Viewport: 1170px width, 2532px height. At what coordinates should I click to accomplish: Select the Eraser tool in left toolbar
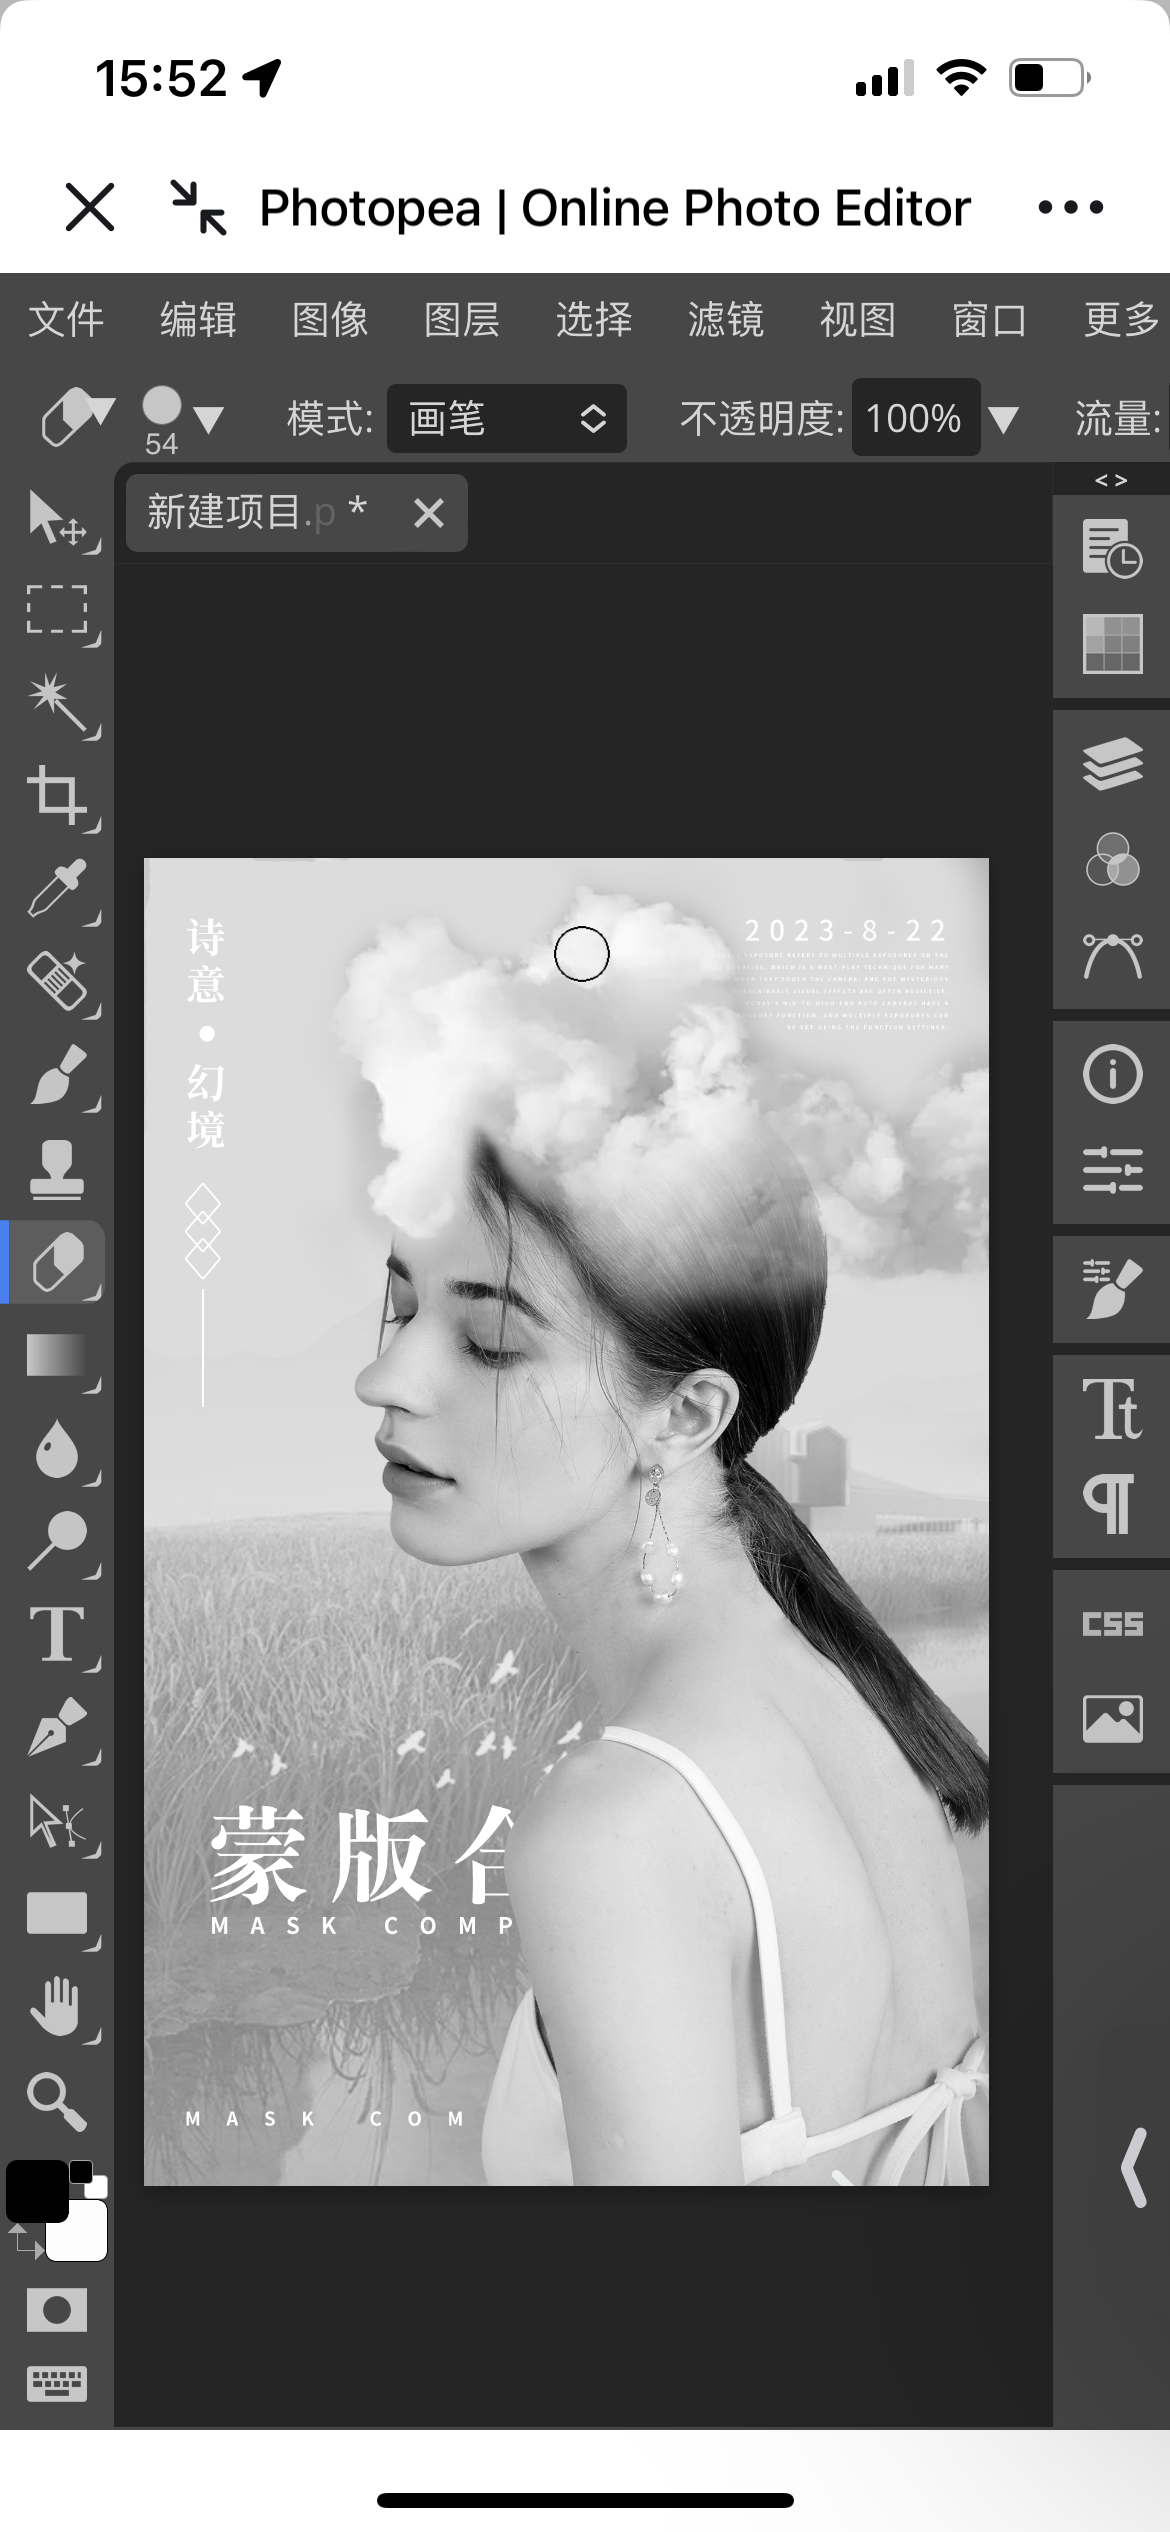coord(57,1262)
